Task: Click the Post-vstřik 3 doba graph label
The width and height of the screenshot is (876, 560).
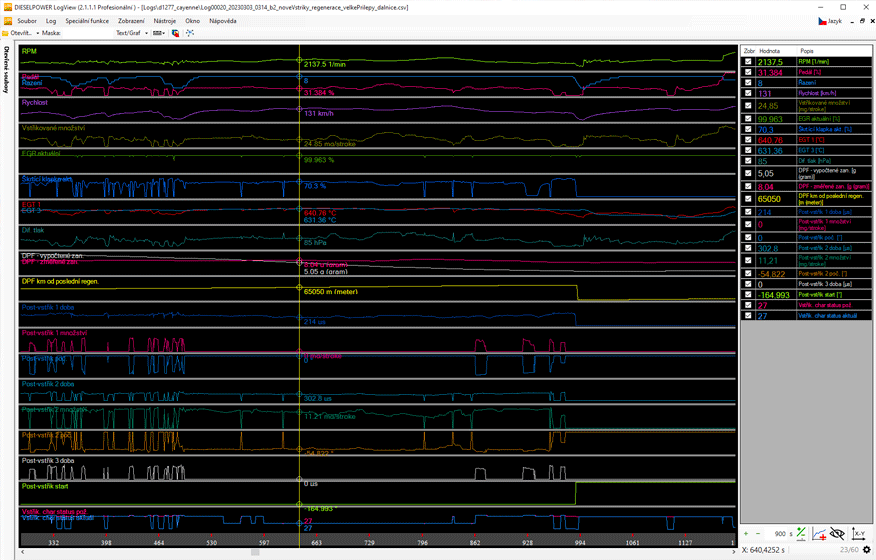Action: (48, 461)
